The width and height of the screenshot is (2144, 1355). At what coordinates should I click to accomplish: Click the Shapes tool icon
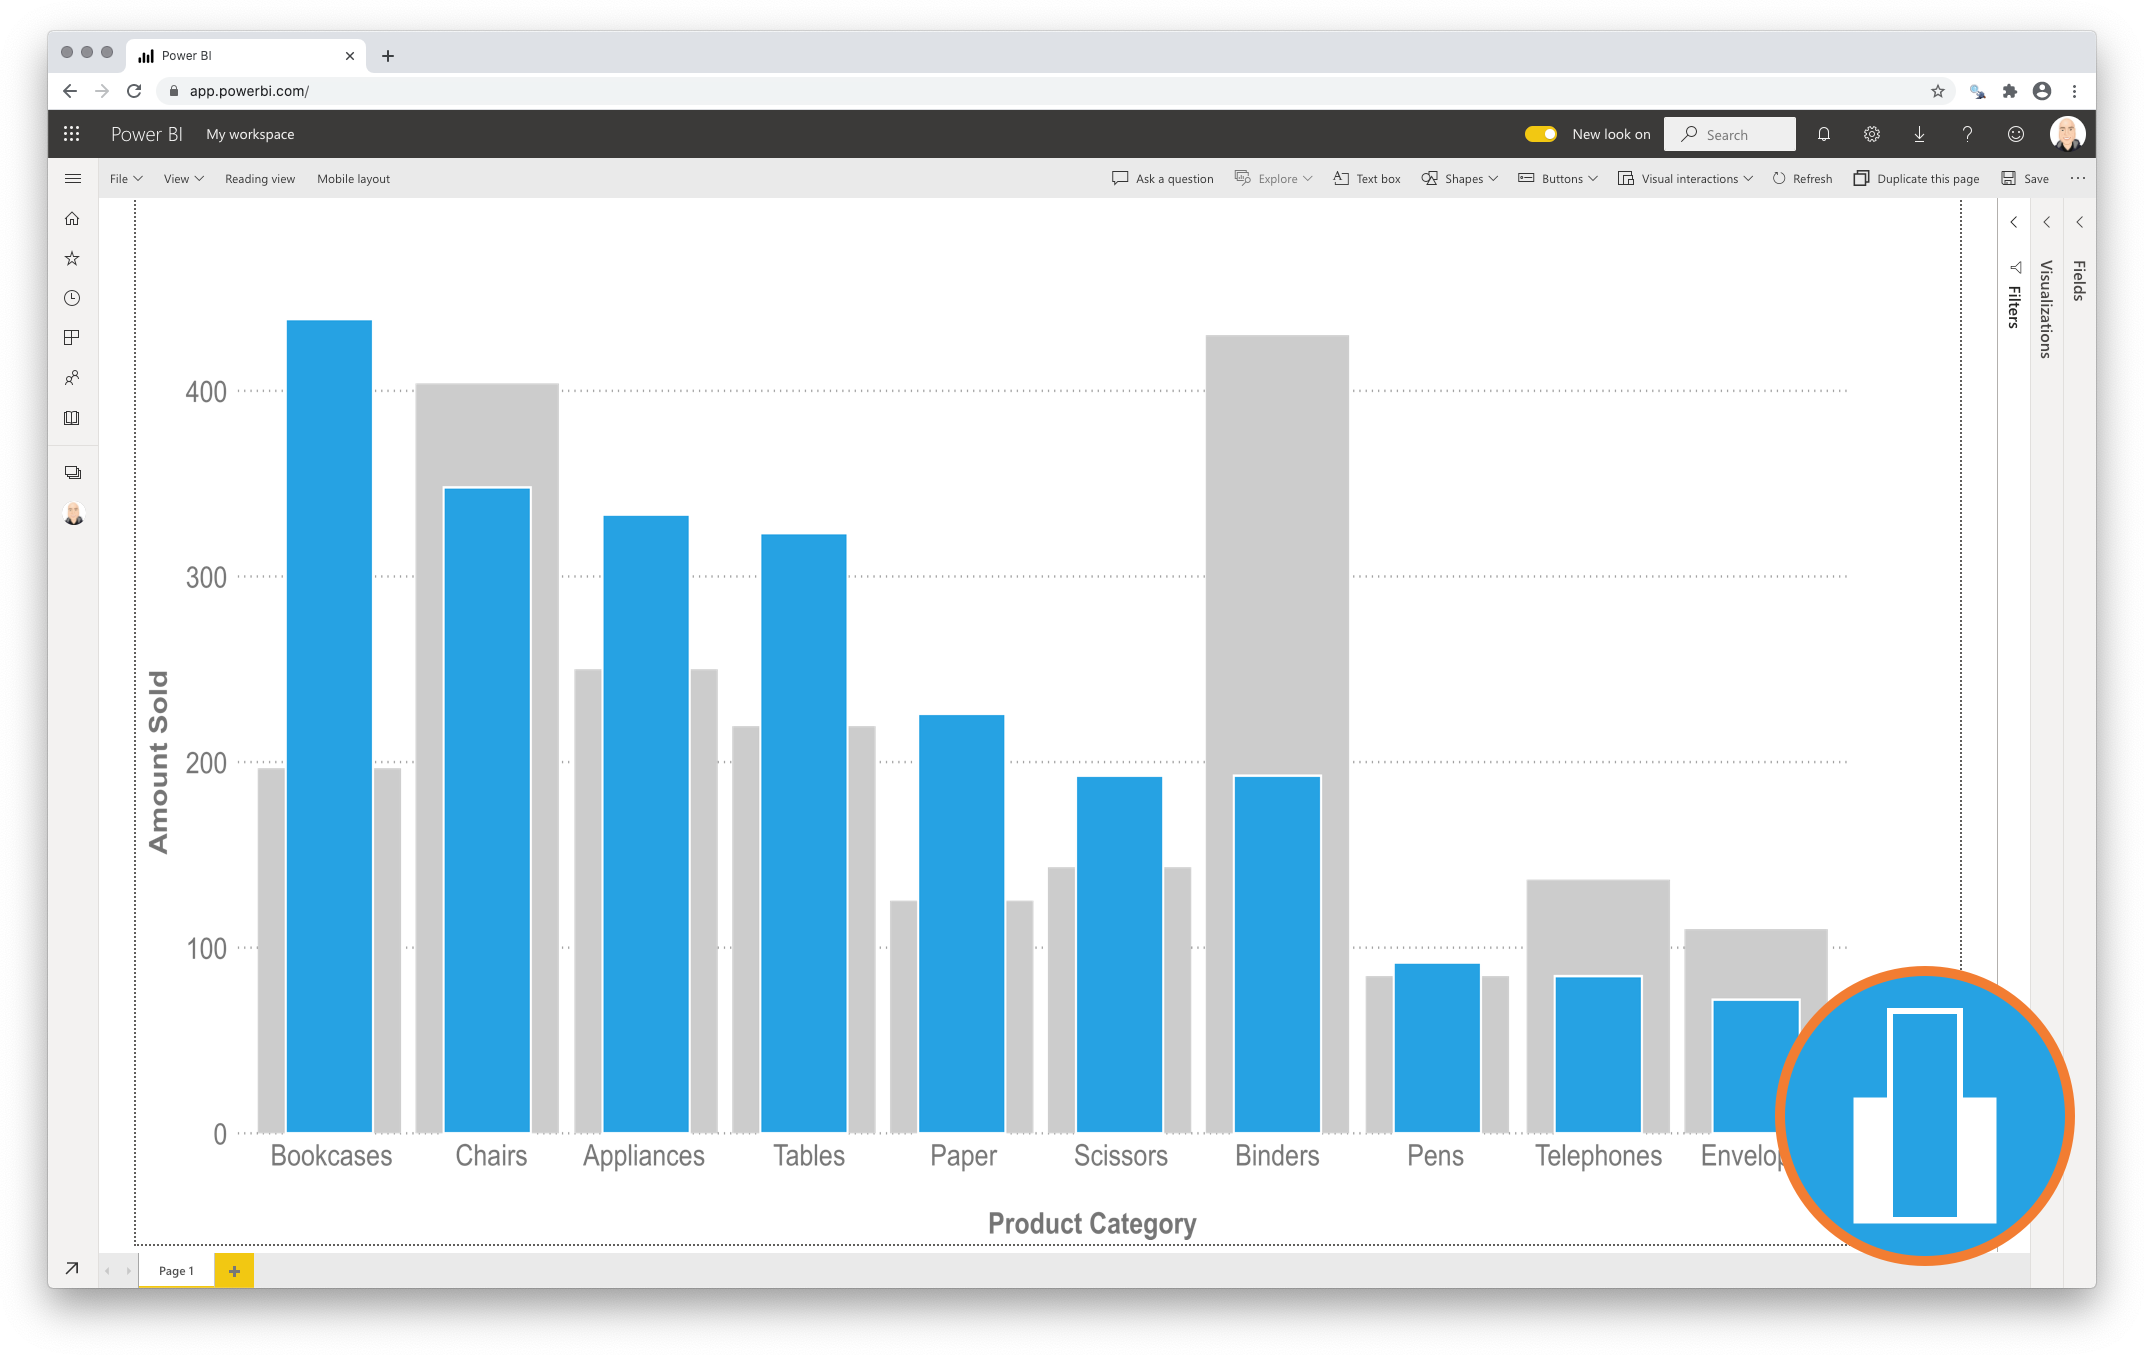click(1428, 180)
